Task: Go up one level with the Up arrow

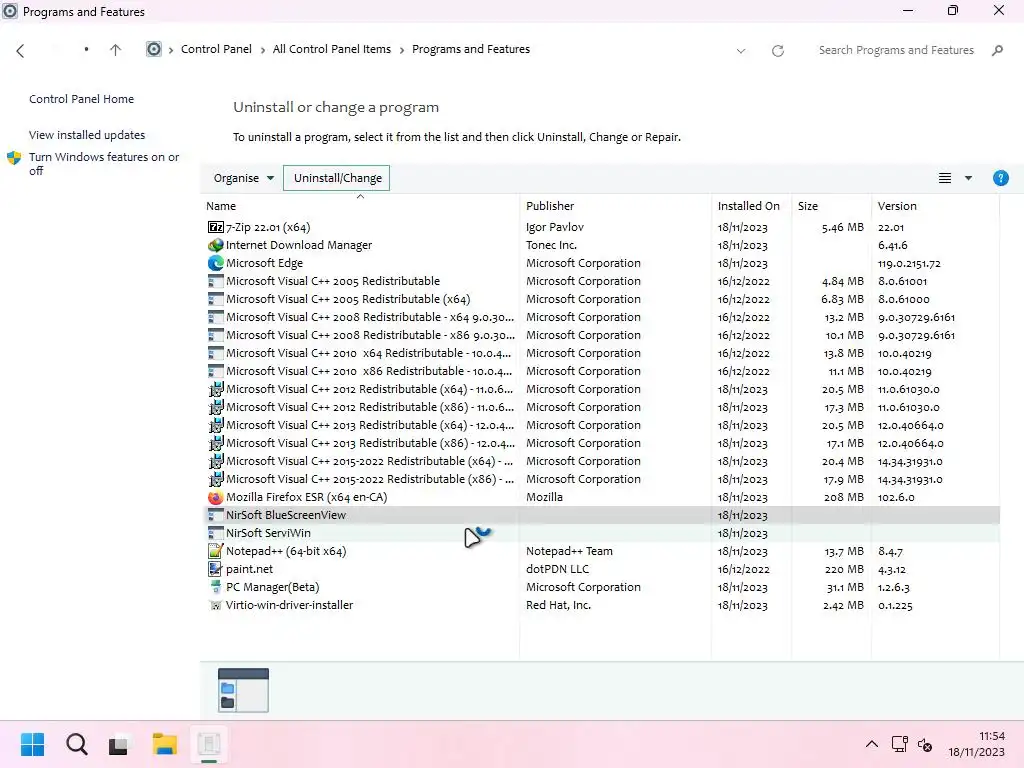Action: pos(116,50)
